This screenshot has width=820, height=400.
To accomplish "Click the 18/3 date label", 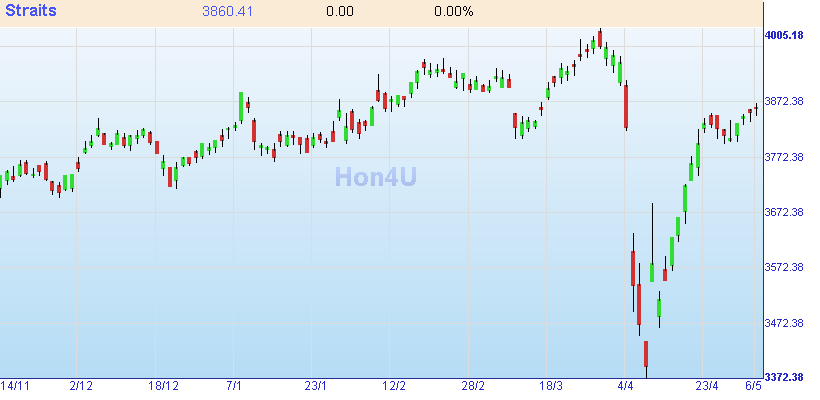I will tap(551, 386).
